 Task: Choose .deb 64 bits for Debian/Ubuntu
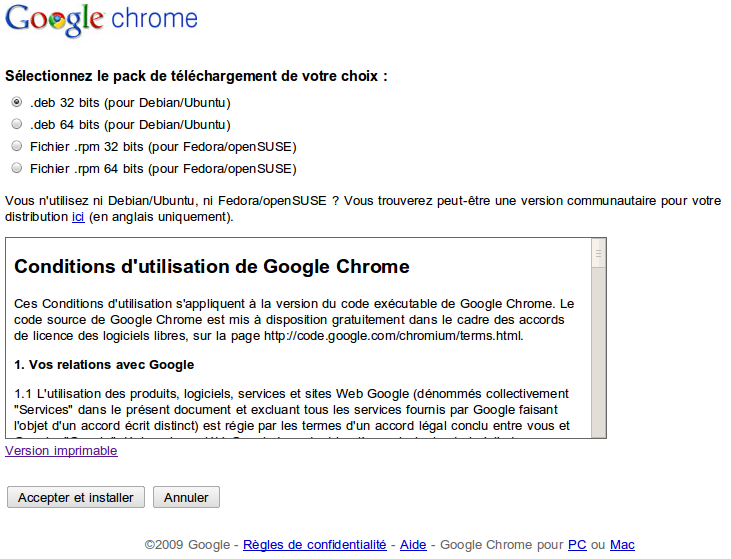pos(17,124)
